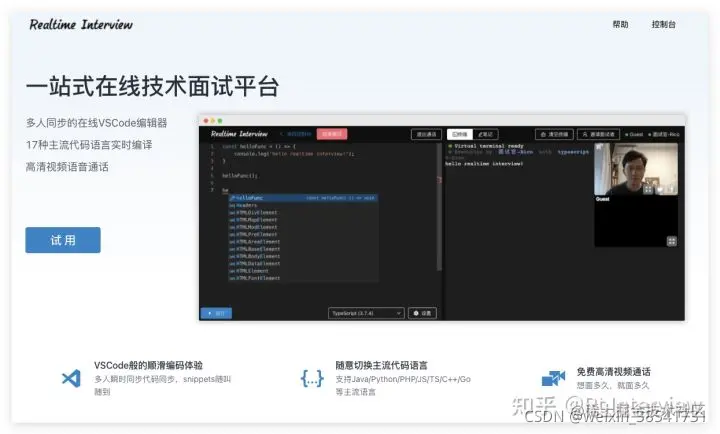Click the grid icon on the webcam thumbnail
Screen dimensions: 720x434
[x=648, y=189]
